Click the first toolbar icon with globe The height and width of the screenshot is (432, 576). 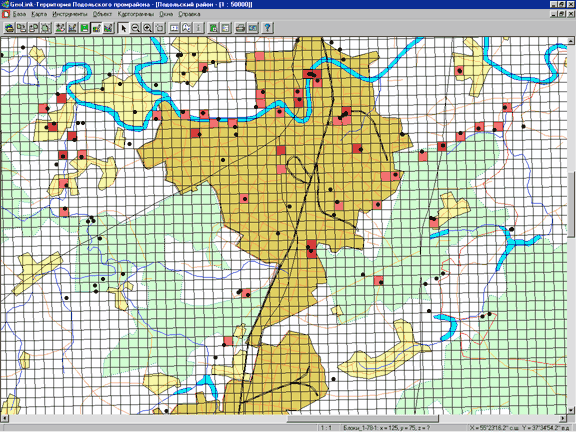(9, 28)
